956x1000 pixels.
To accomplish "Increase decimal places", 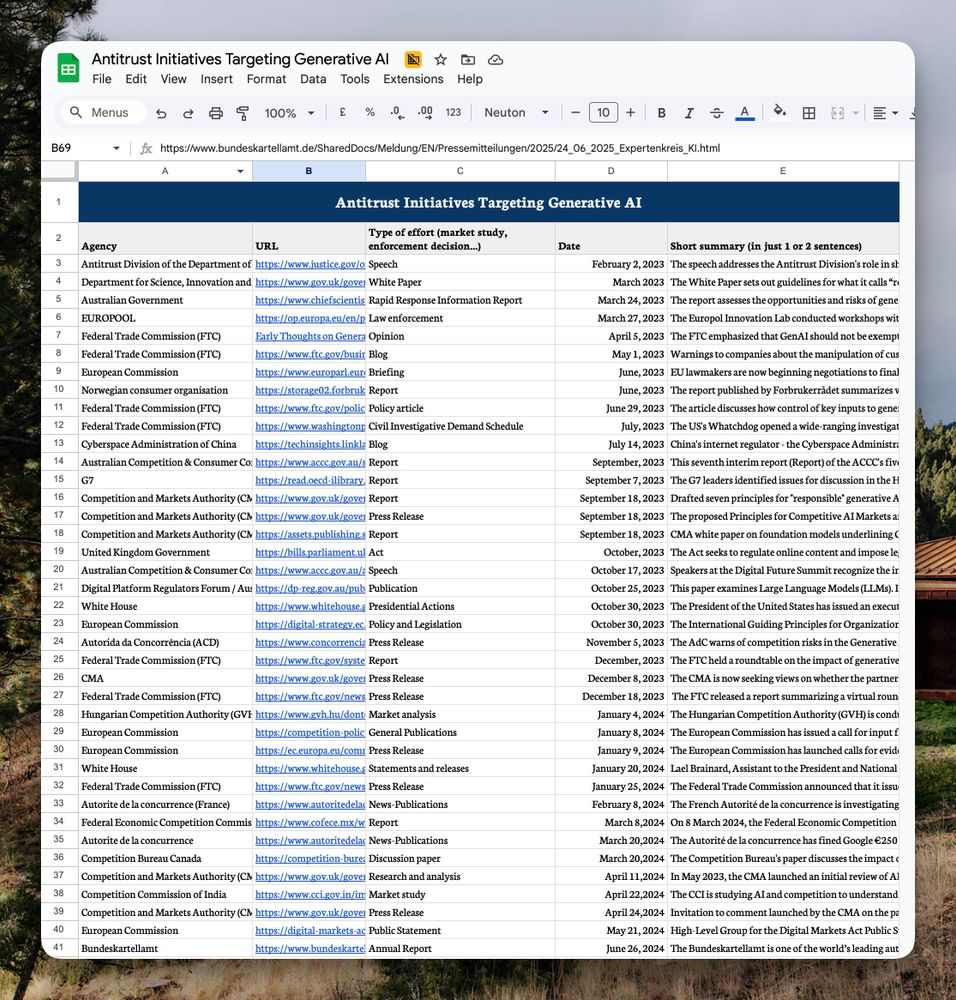I will pos(425,113).
